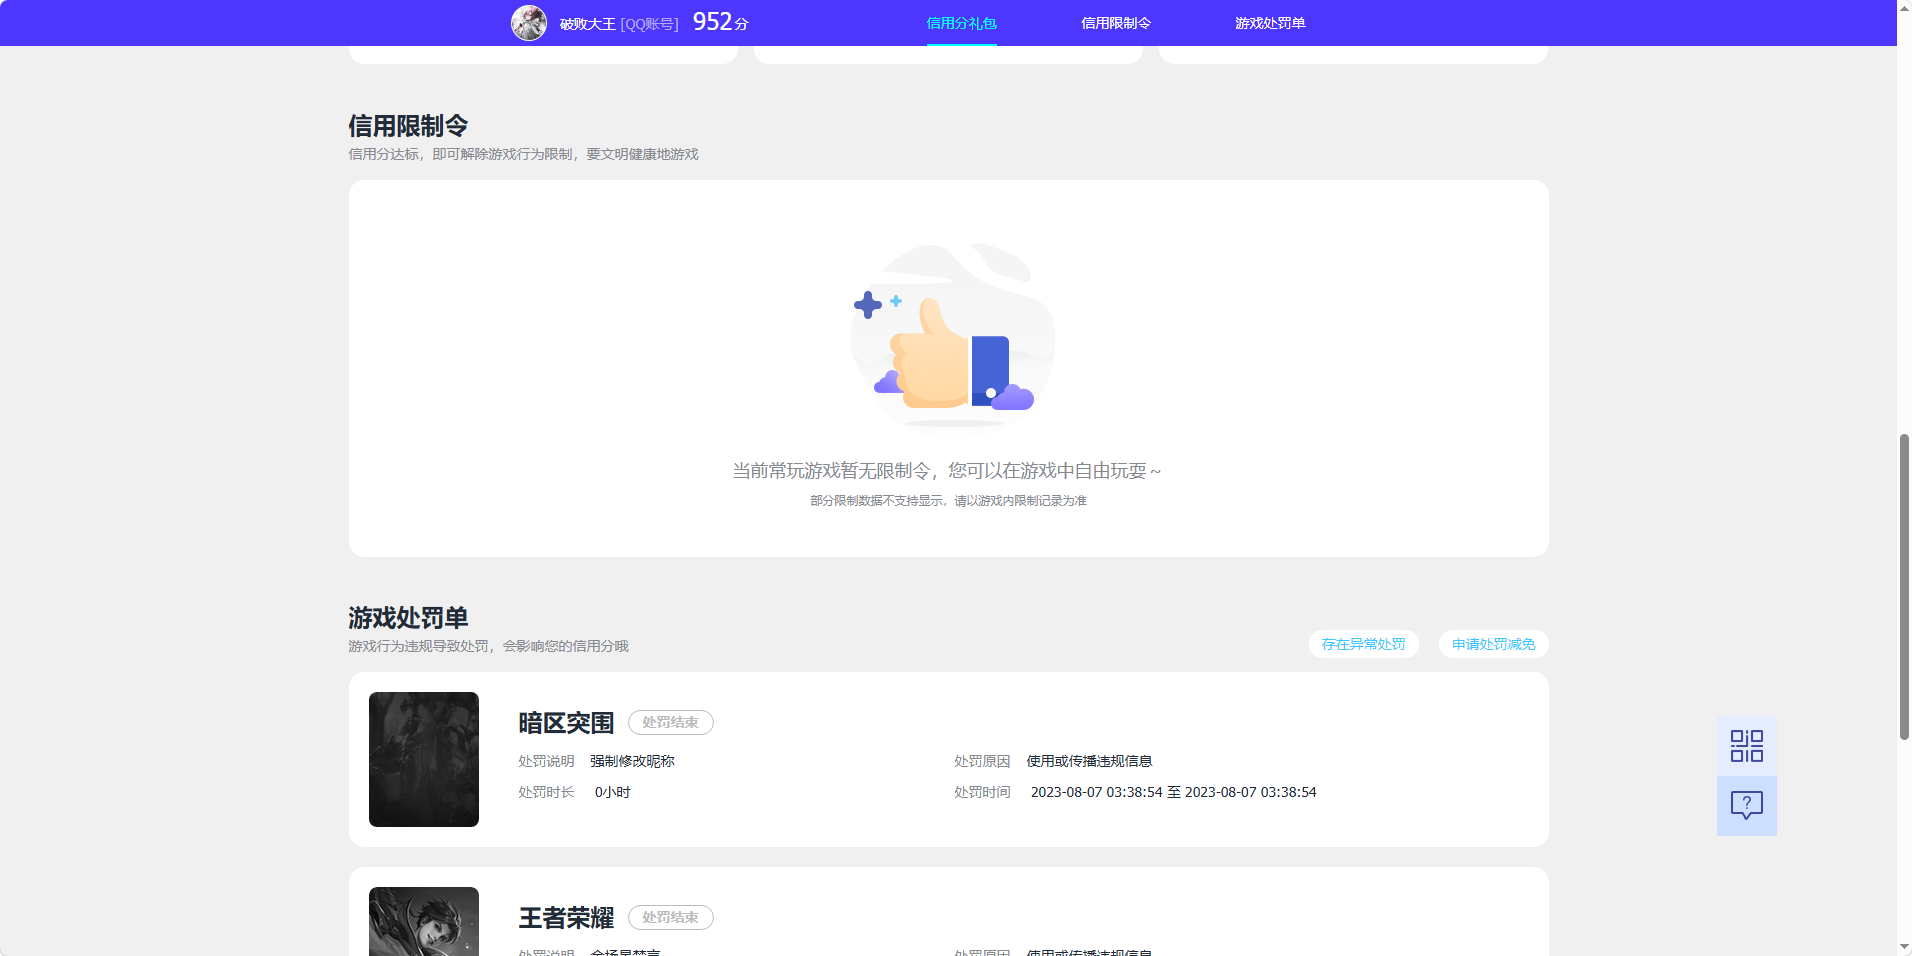Click 使用或传播违规信息 reason for 暗区突围
Viewport: 1912px width, 956px height.
(x=1089, y=761)
